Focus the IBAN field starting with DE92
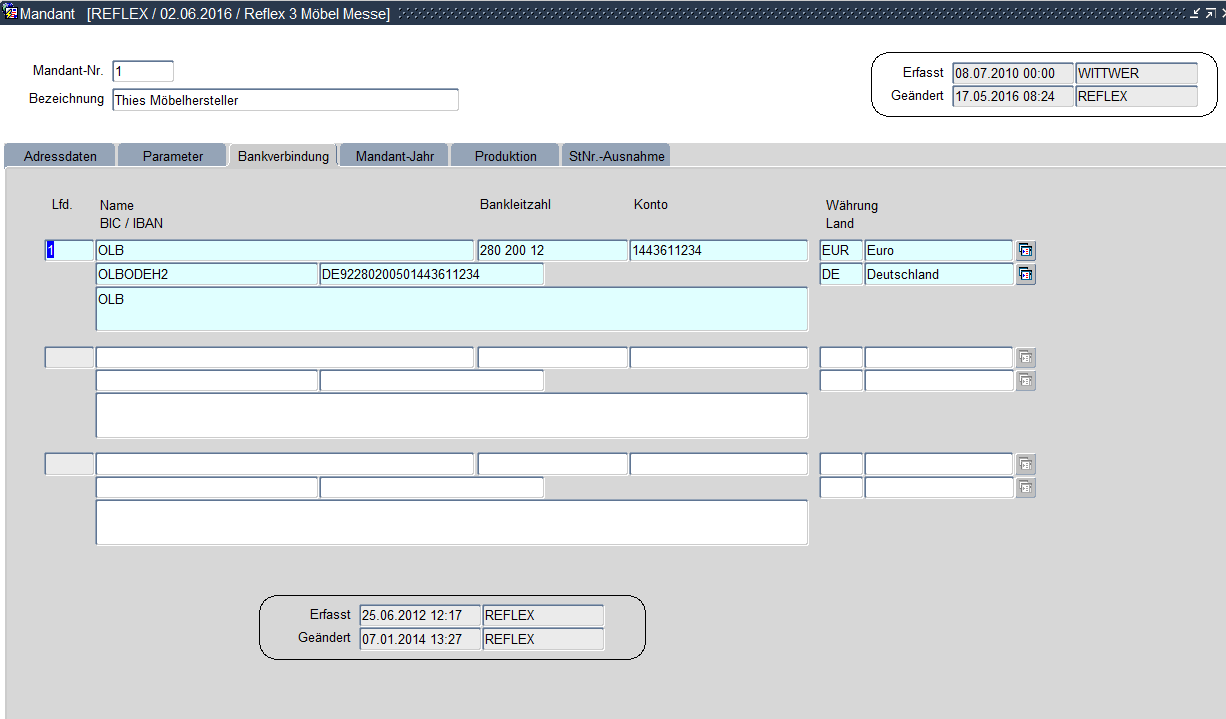Viewport: 1226px width, 719px height. [x=431, y=275]
